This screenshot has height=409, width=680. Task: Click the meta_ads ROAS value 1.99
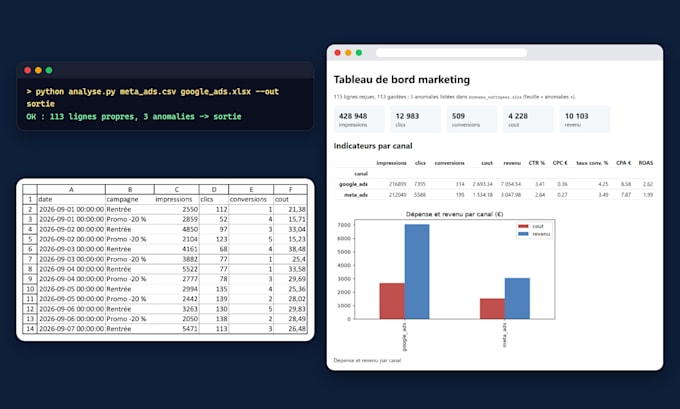(648, 195)
